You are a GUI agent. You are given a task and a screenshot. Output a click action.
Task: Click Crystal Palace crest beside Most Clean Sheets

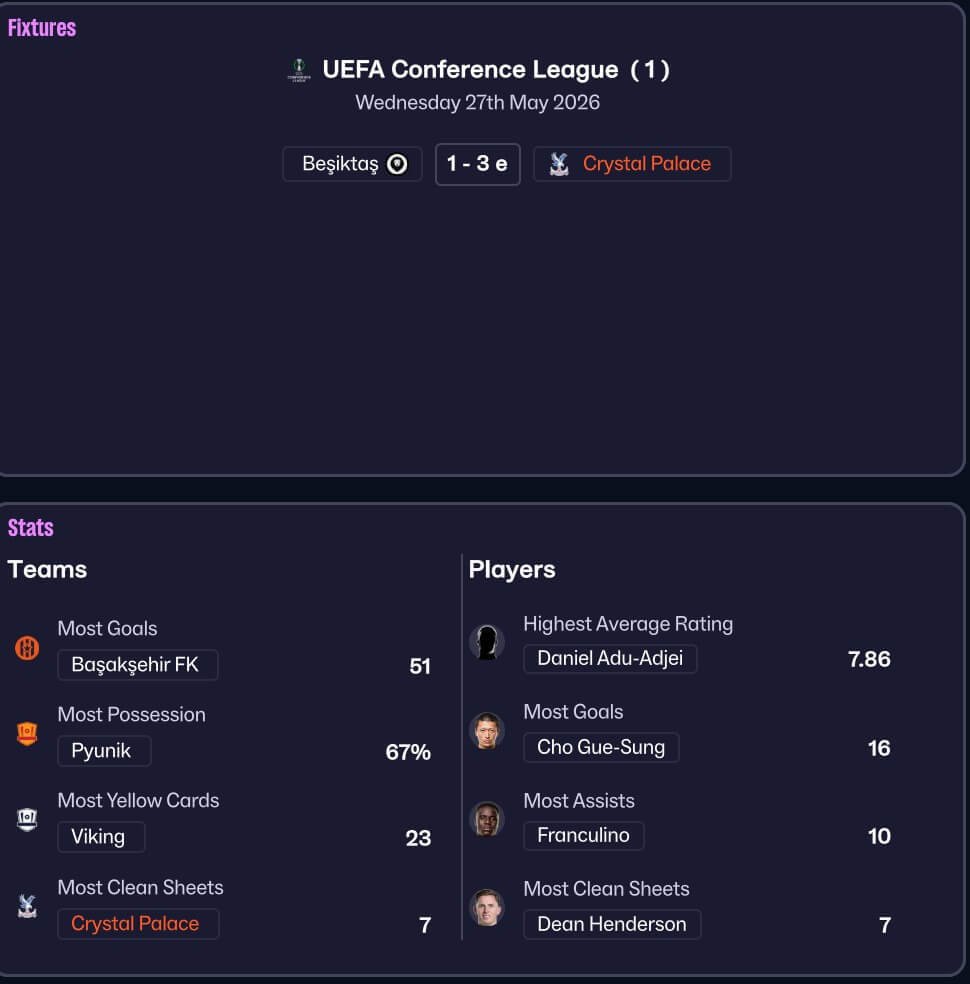pyautogui.click(x=27, y=906)
